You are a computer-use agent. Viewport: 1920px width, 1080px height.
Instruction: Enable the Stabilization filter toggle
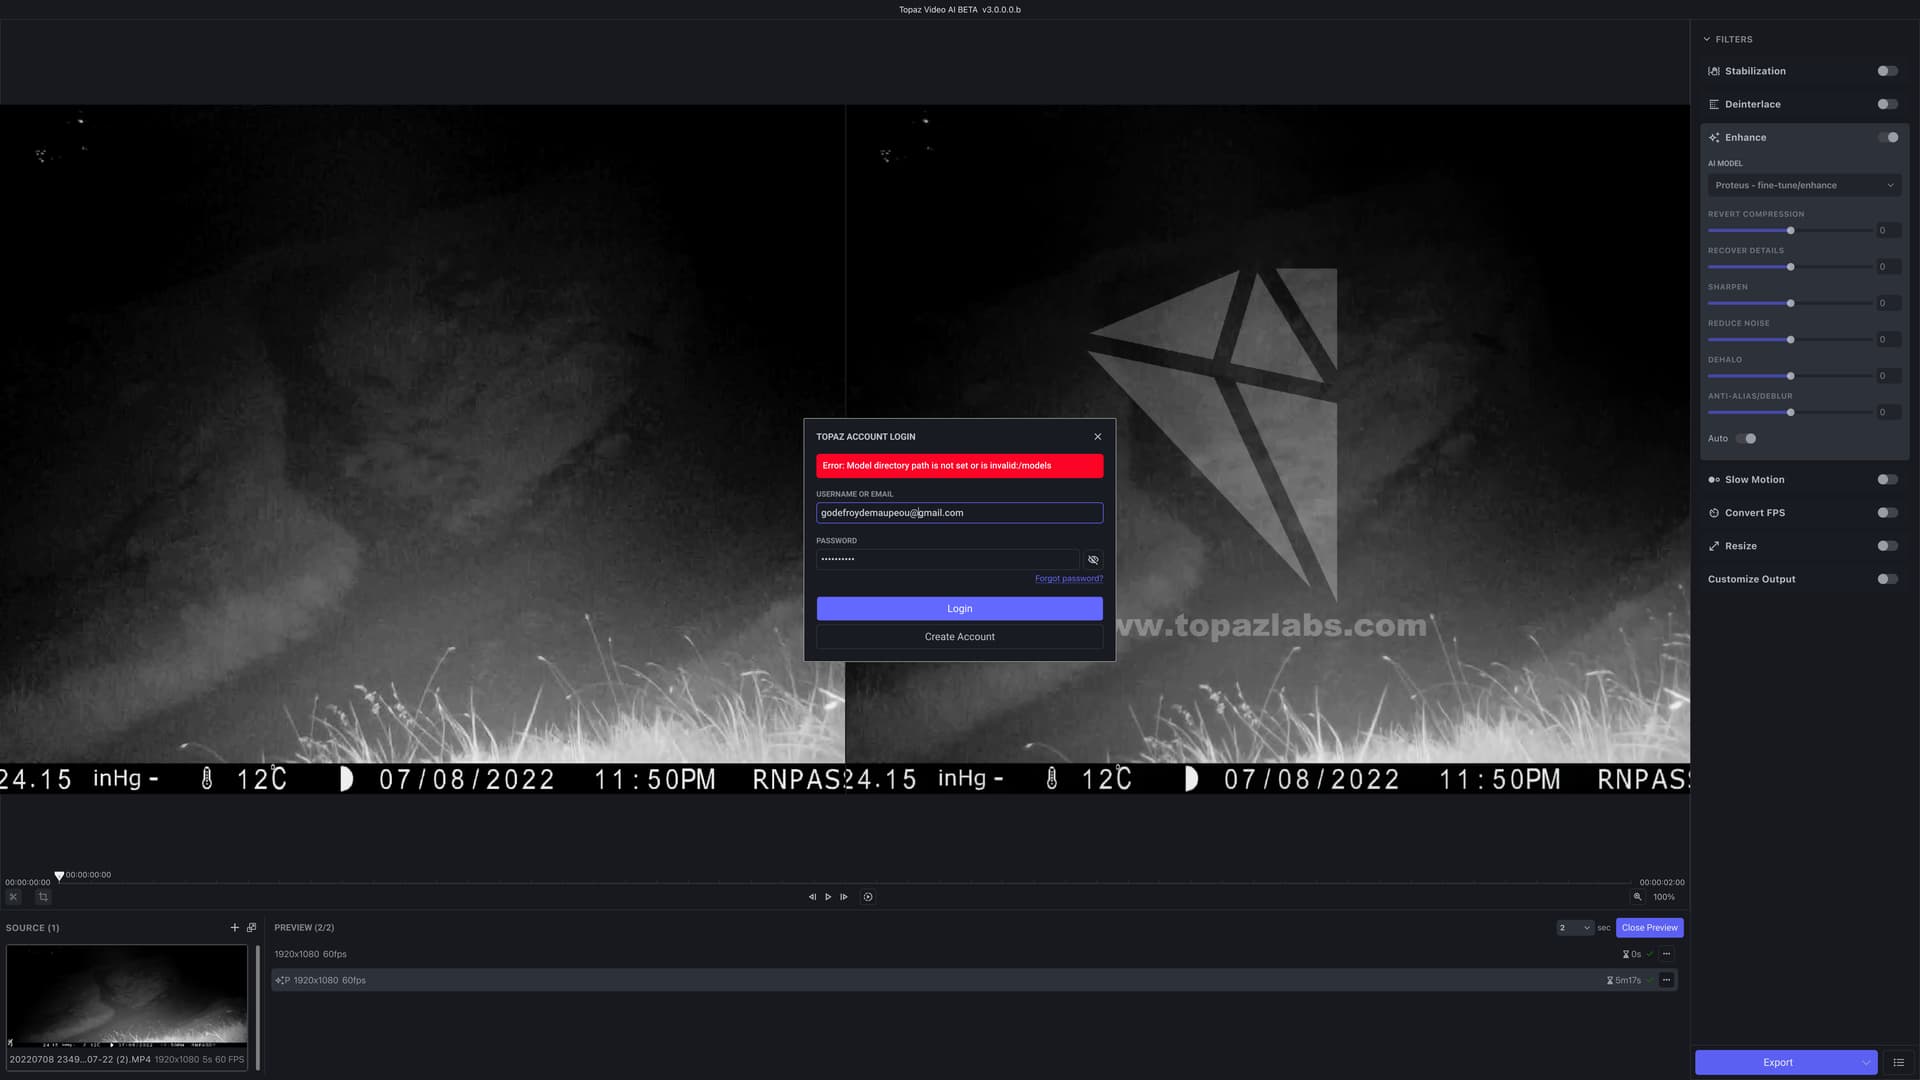1887,71
